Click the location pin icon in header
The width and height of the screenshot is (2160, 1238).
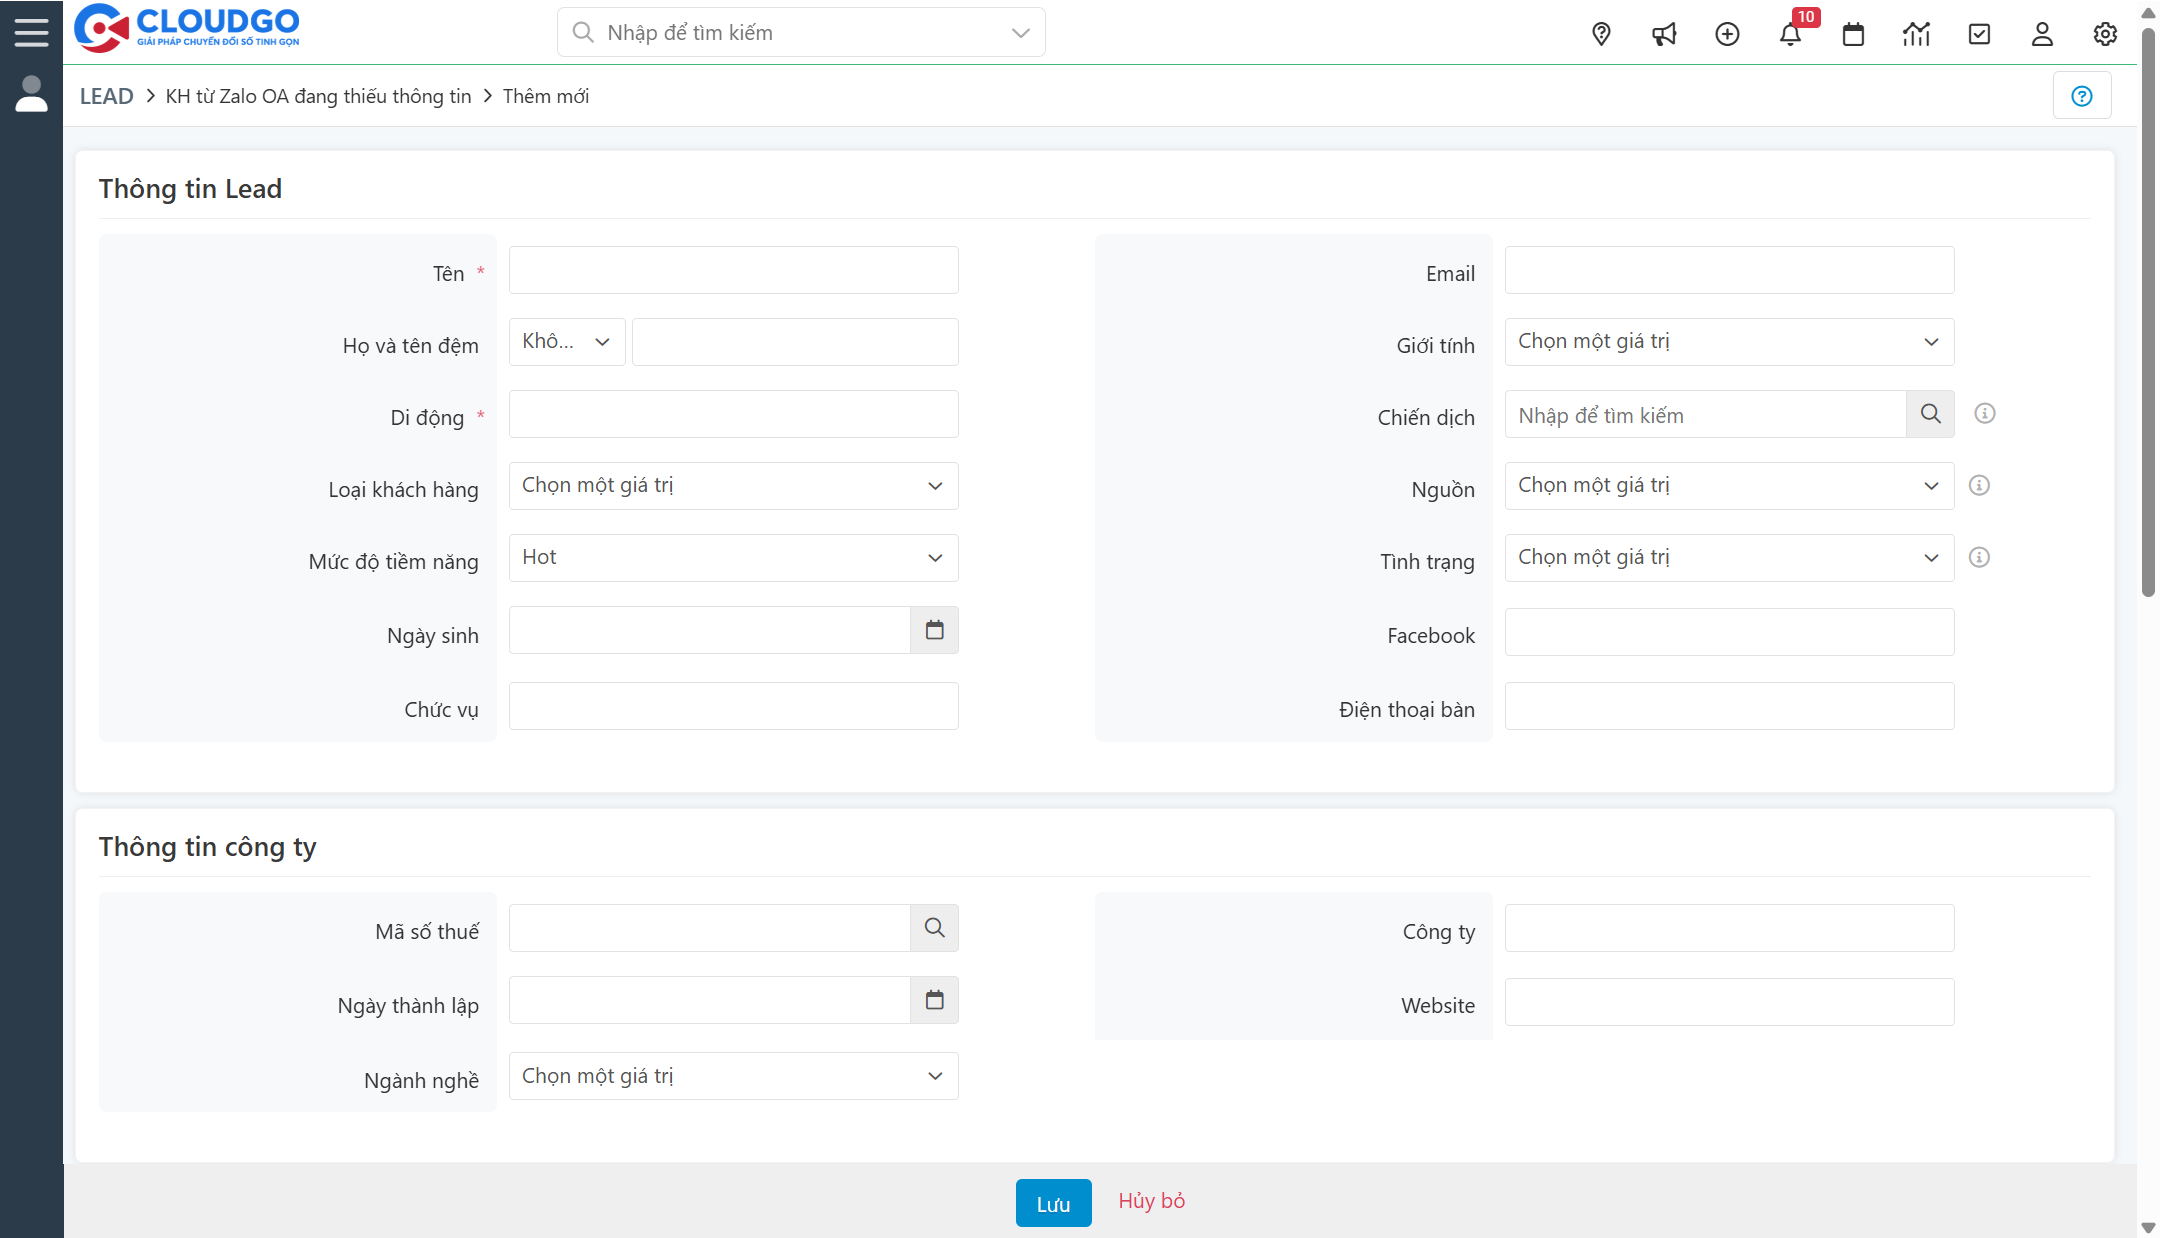[x=1601, y=34]
